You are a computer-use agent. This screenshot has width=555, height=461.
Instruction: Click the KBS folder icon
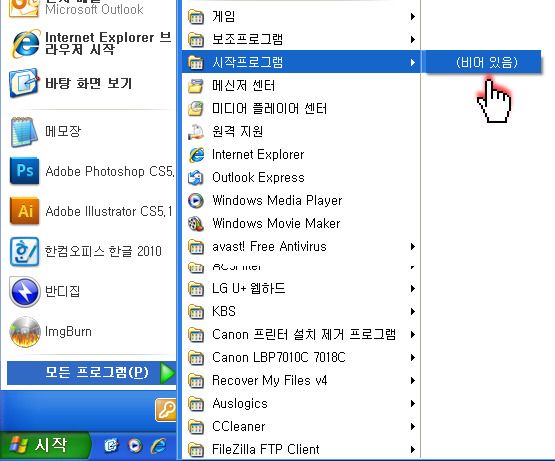(x=196, y=312)
